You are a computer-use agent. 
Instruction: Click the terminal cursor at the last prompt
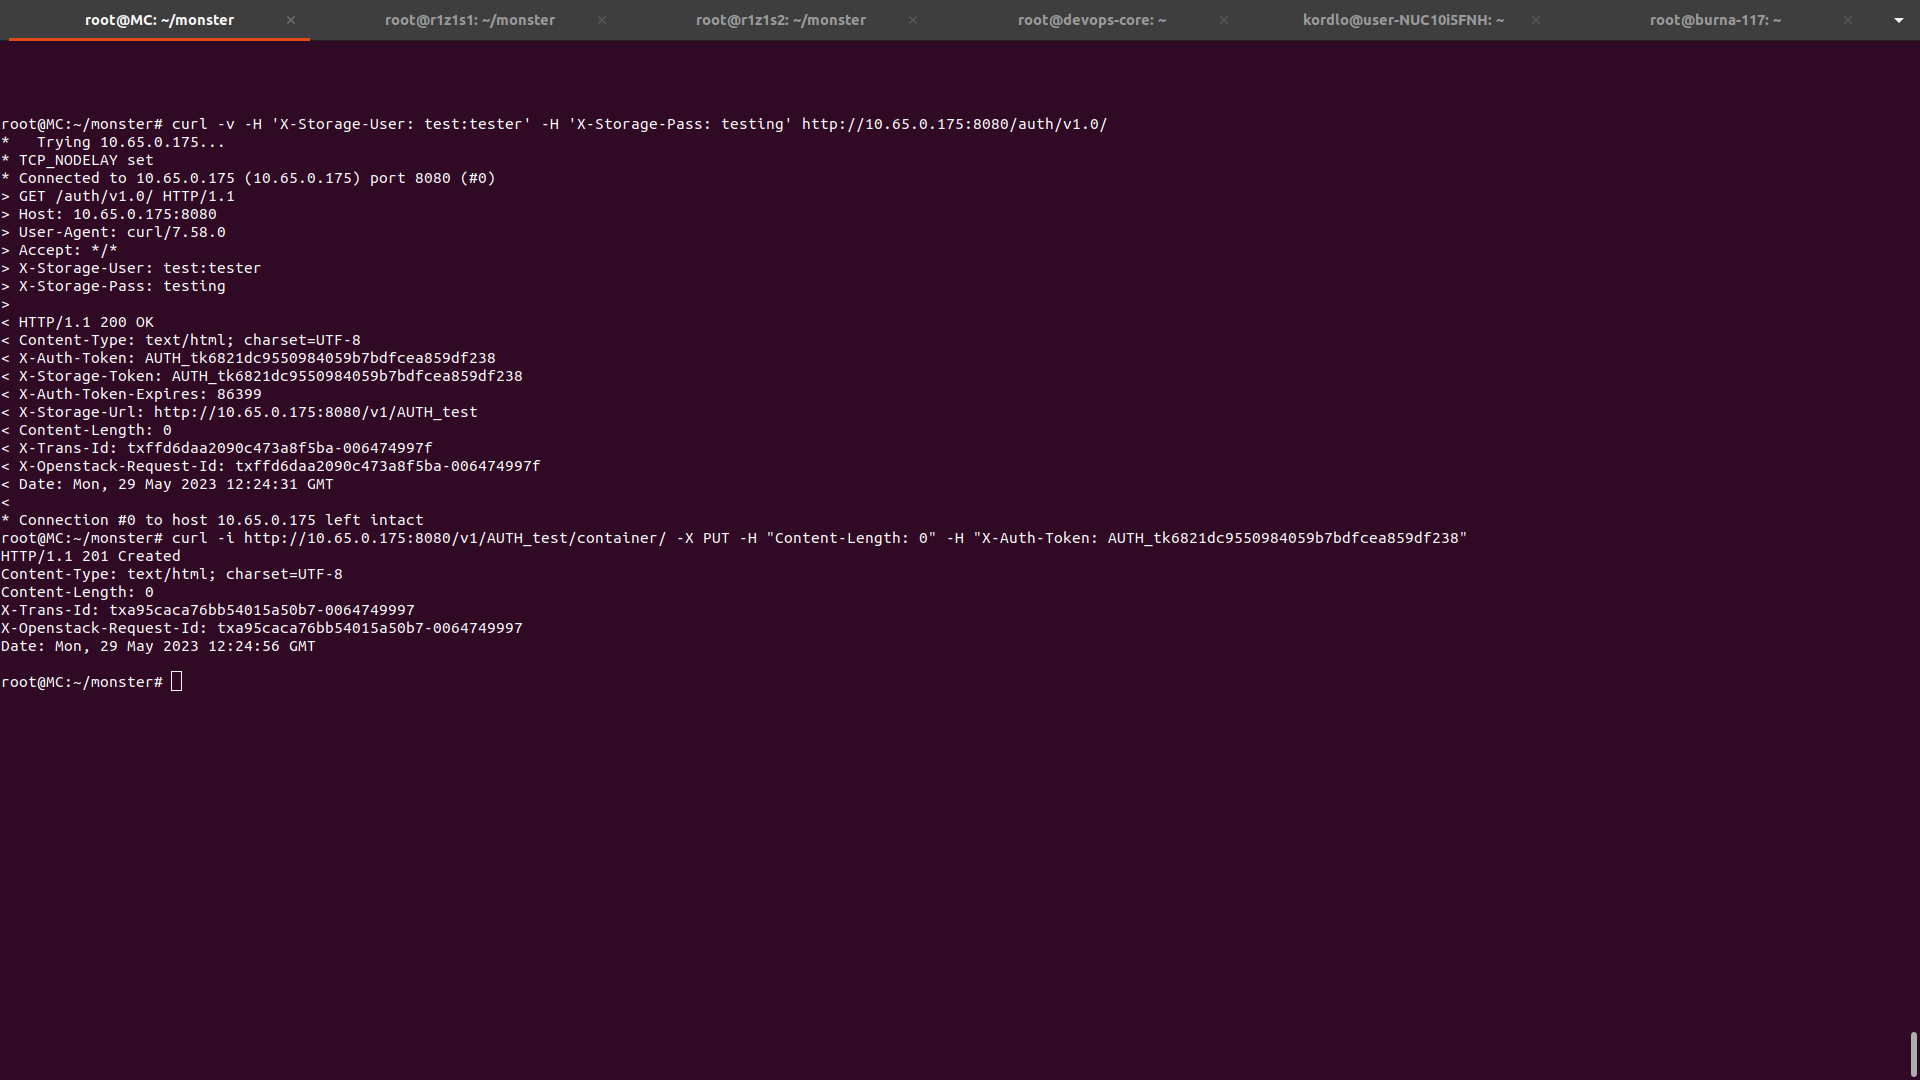pos(177,682)
